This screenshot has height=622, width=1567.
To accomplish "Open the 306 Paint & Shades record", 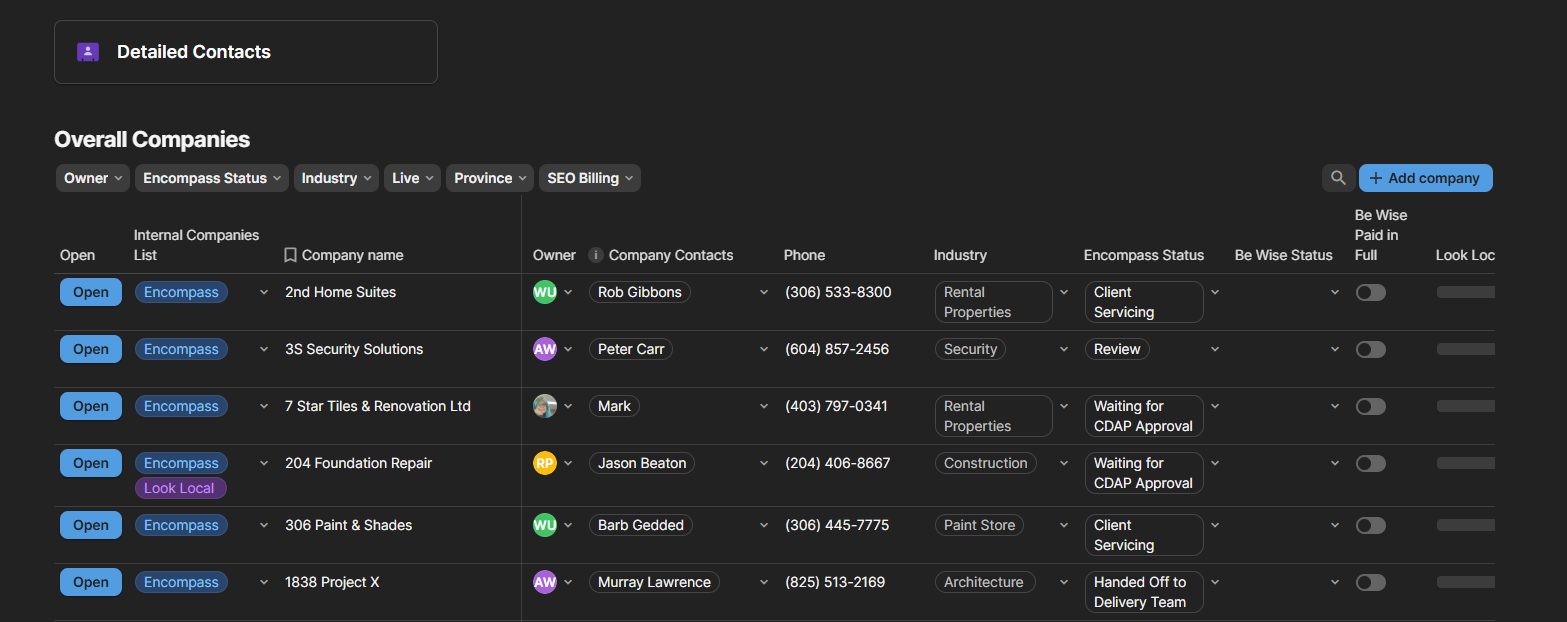I will pyautogui.click(x=91, y=525).
